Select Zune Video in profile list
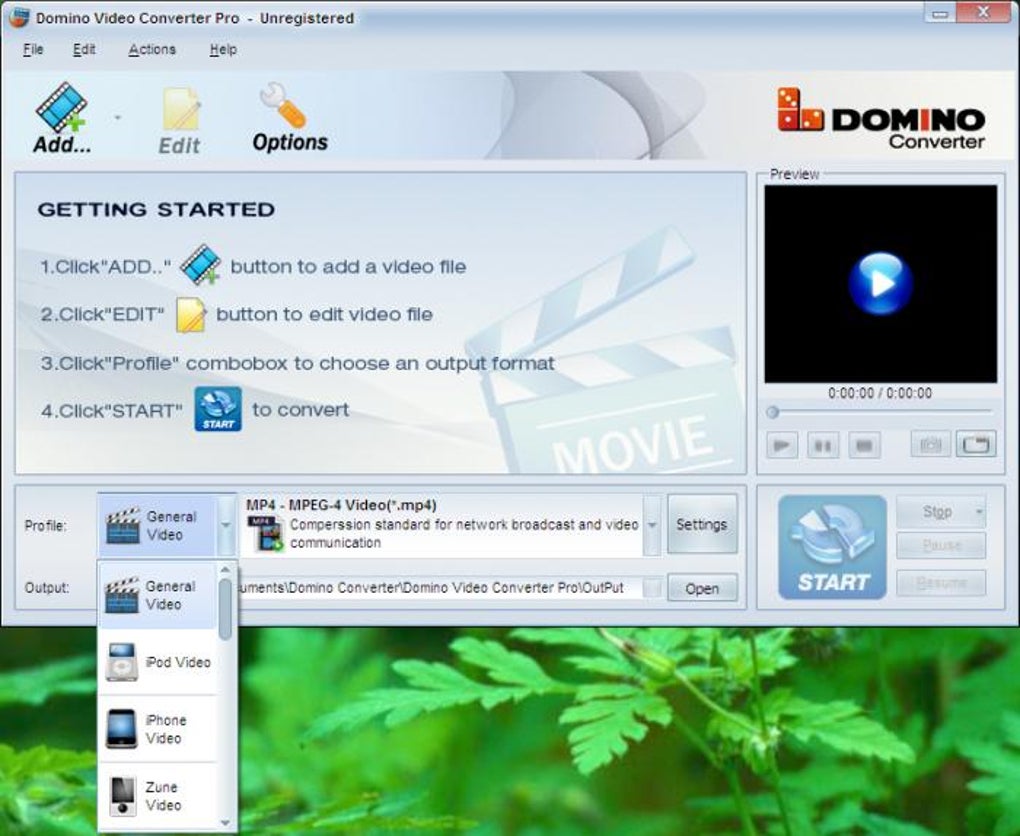This screenshot has height=836, width=1020. [157, 796]
